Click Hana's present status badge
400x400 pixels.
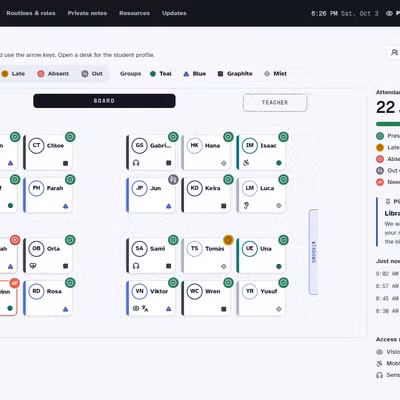228,137
